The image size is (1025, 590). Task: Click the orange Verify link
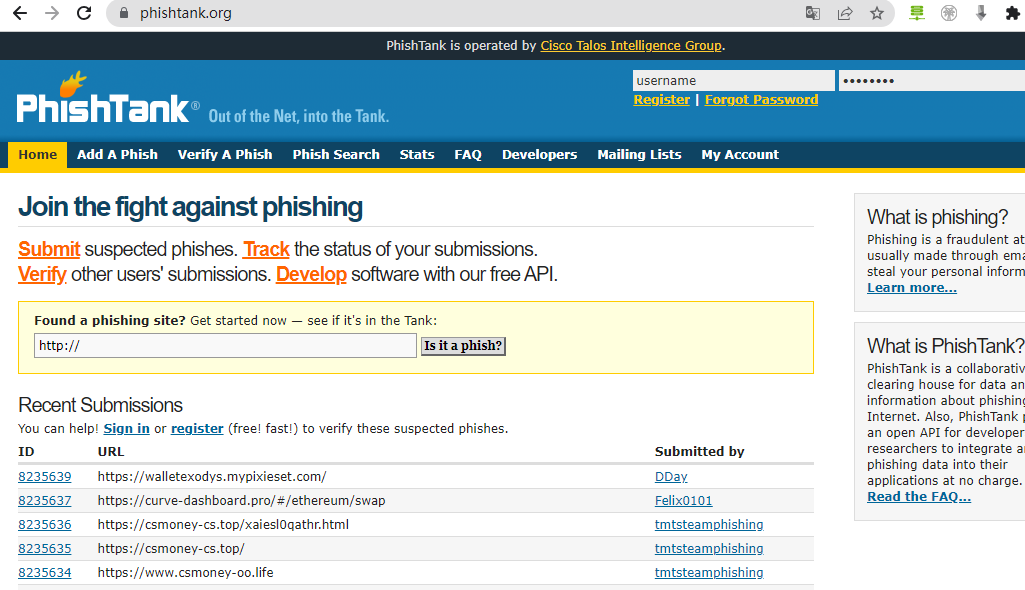click(x=42, y=274)
